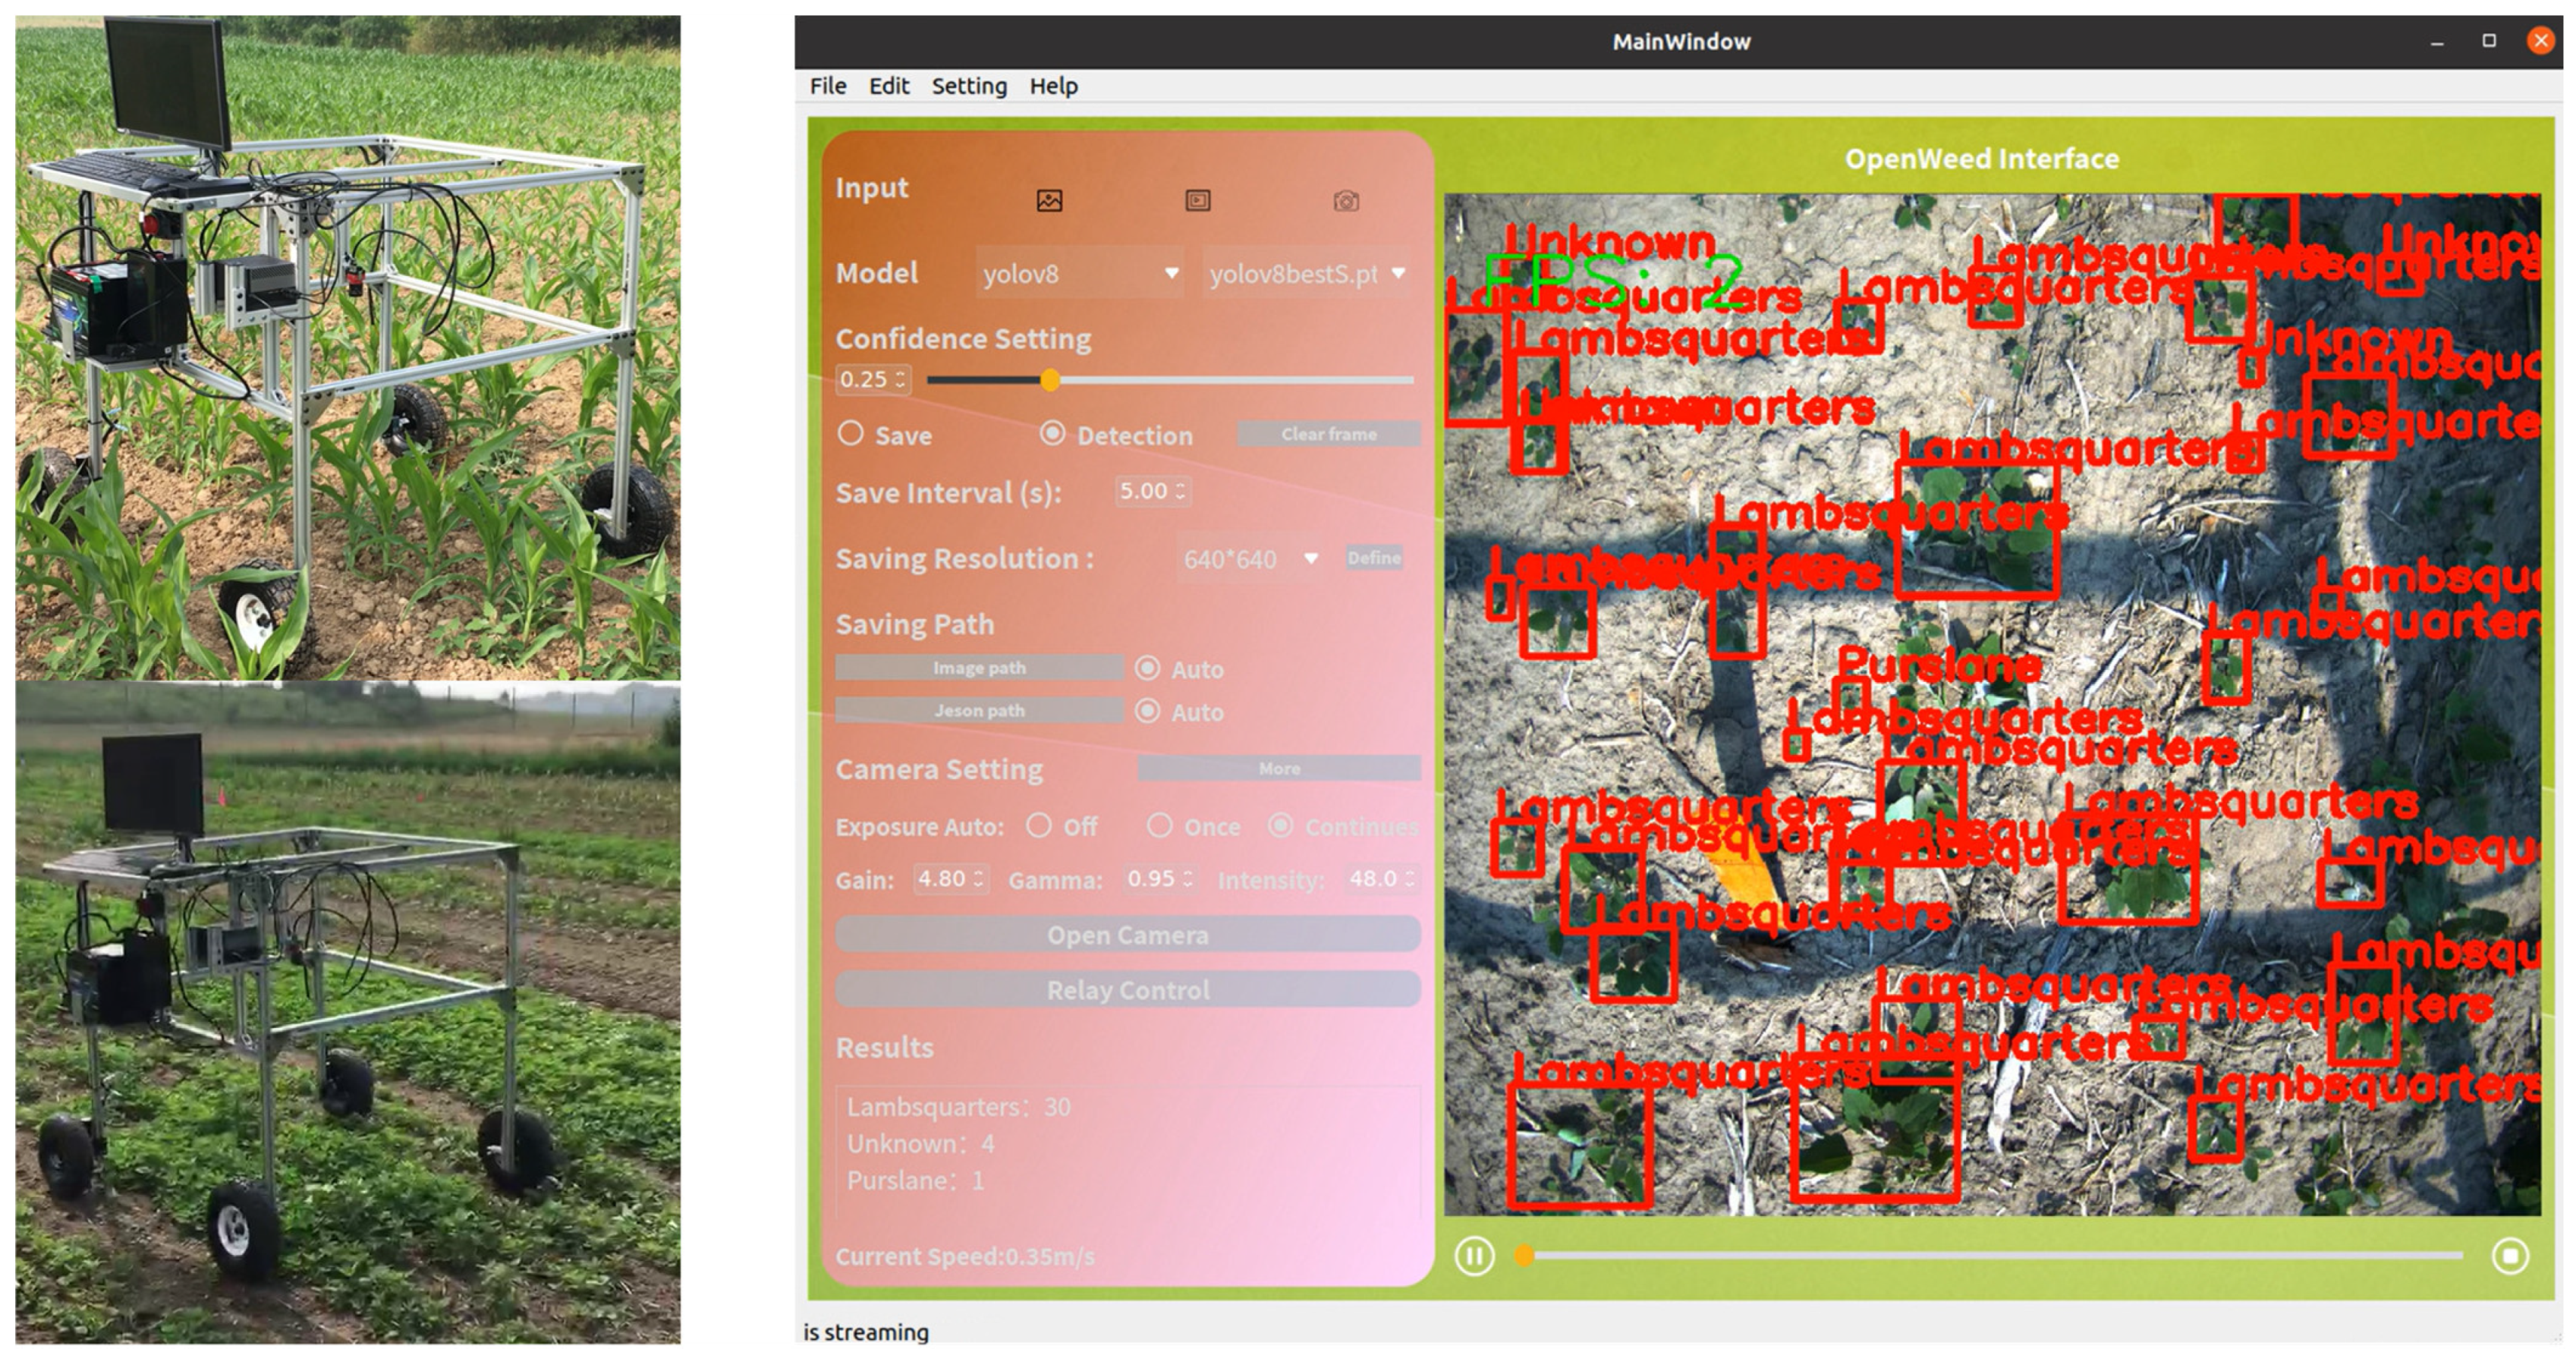Click the confidence slider handle
This screenshot has width=2576, height=1358.
click(1050, 380)
